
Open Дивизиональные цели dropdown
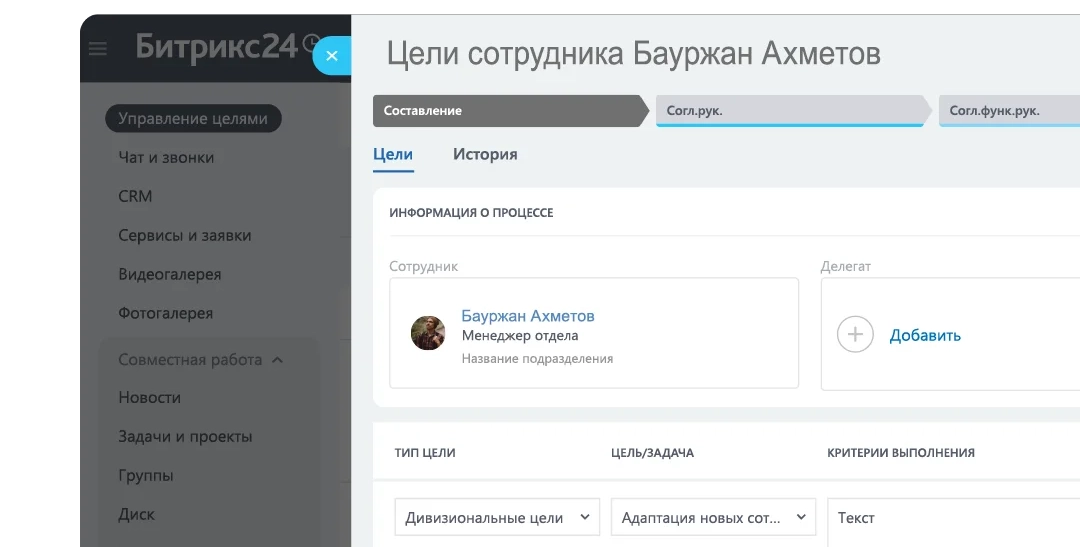click(497, 517)
